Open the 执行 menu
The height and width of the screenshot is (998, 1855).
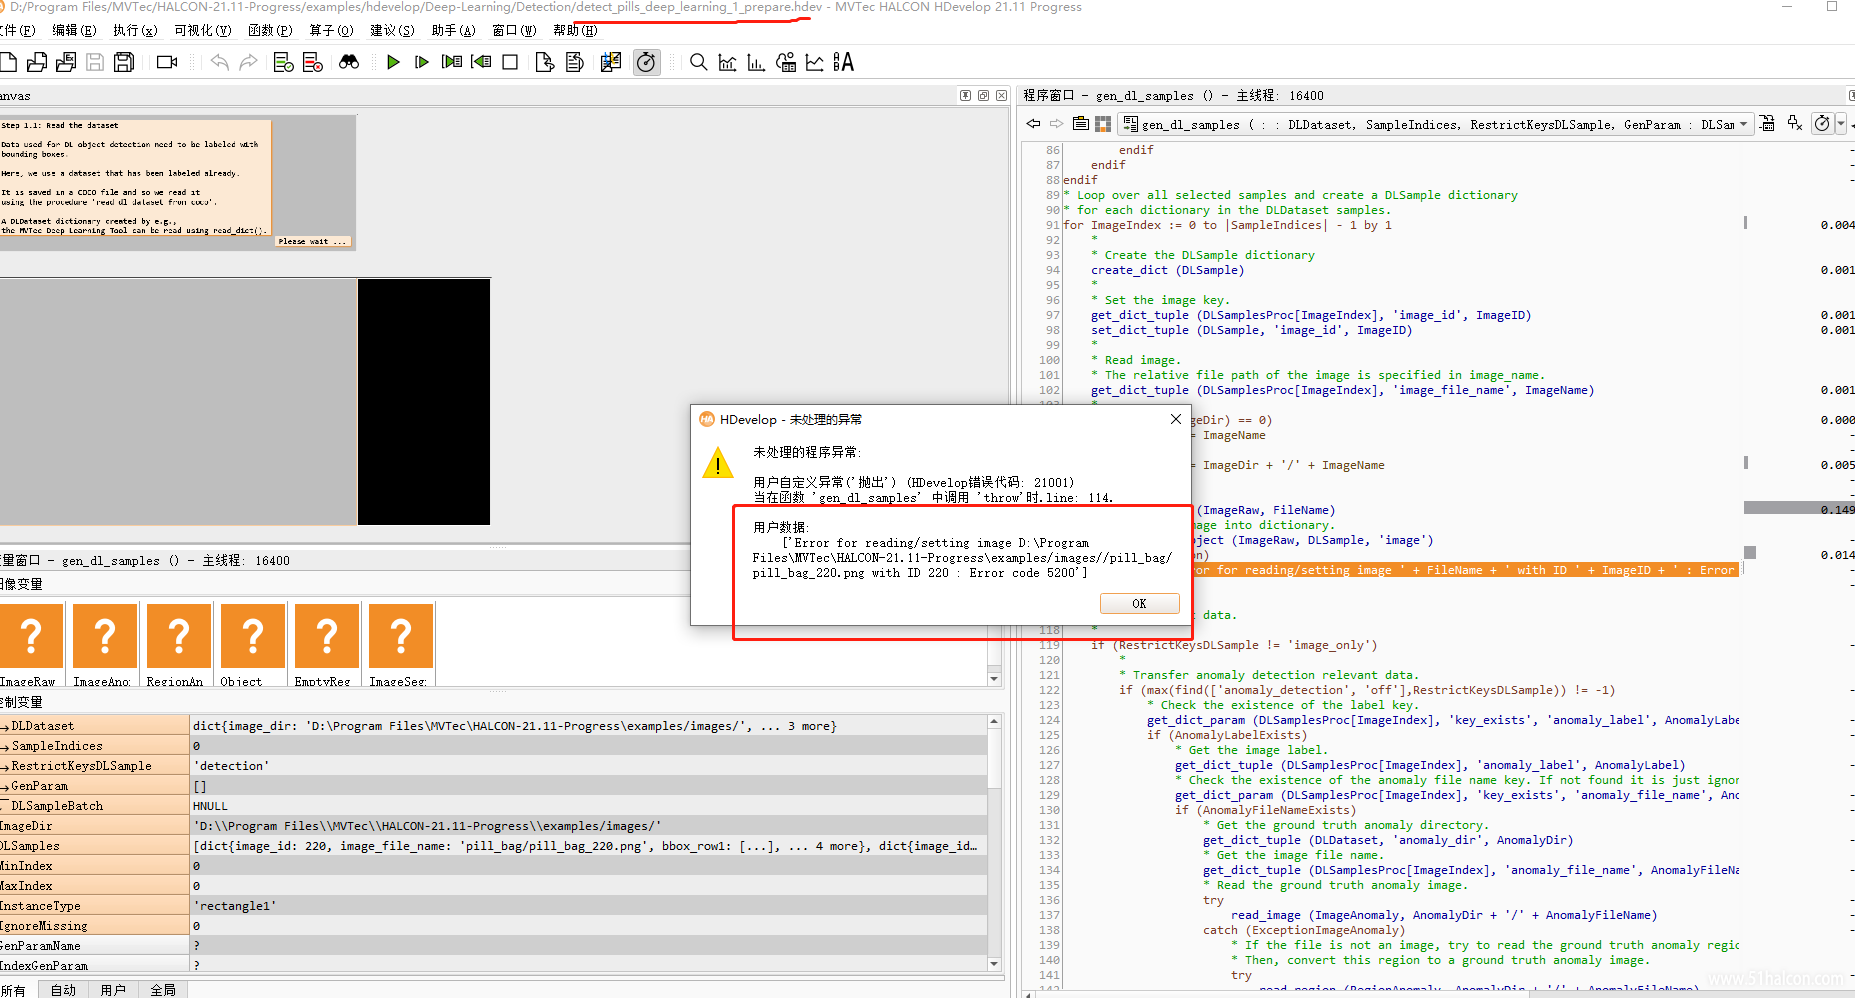tap(135, 30)
